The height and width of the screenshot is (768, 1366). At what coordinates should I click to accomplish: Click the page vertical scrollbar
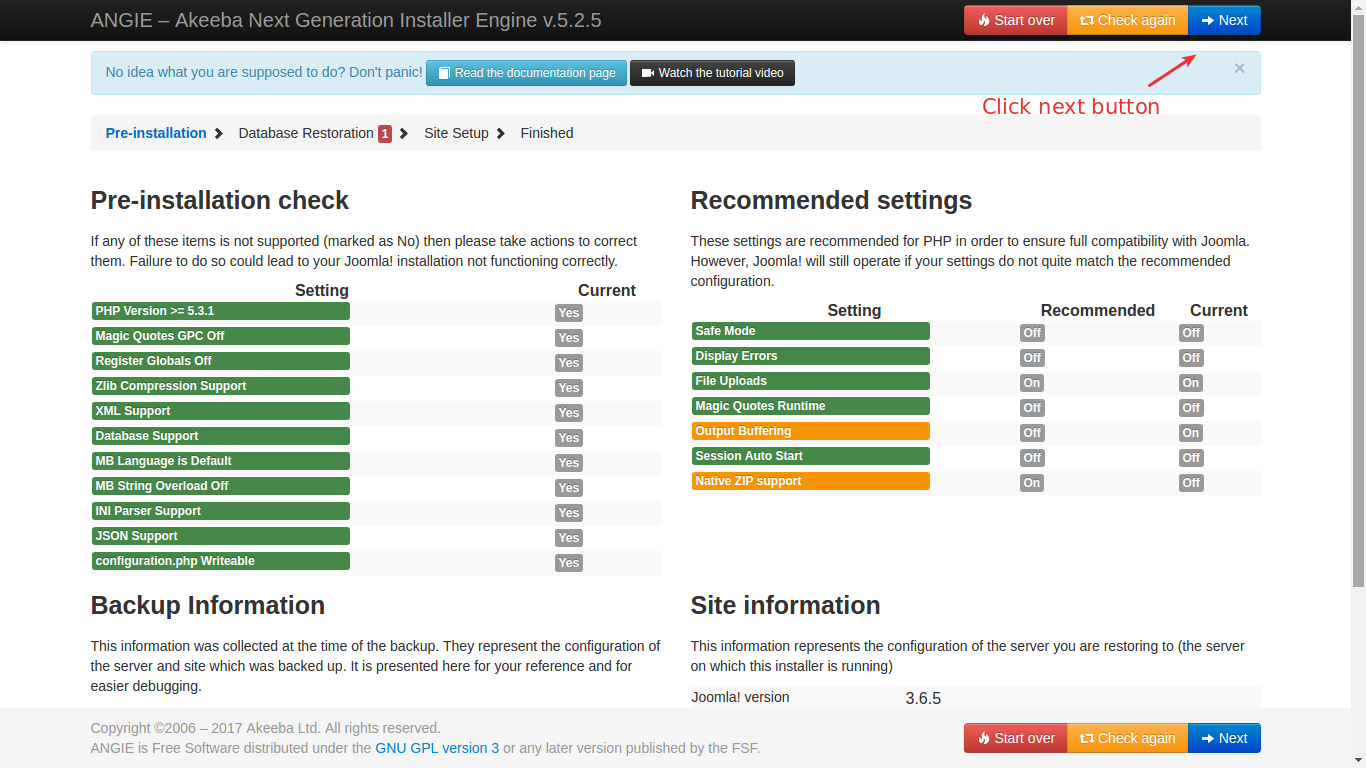click(x=1358, y=300)
